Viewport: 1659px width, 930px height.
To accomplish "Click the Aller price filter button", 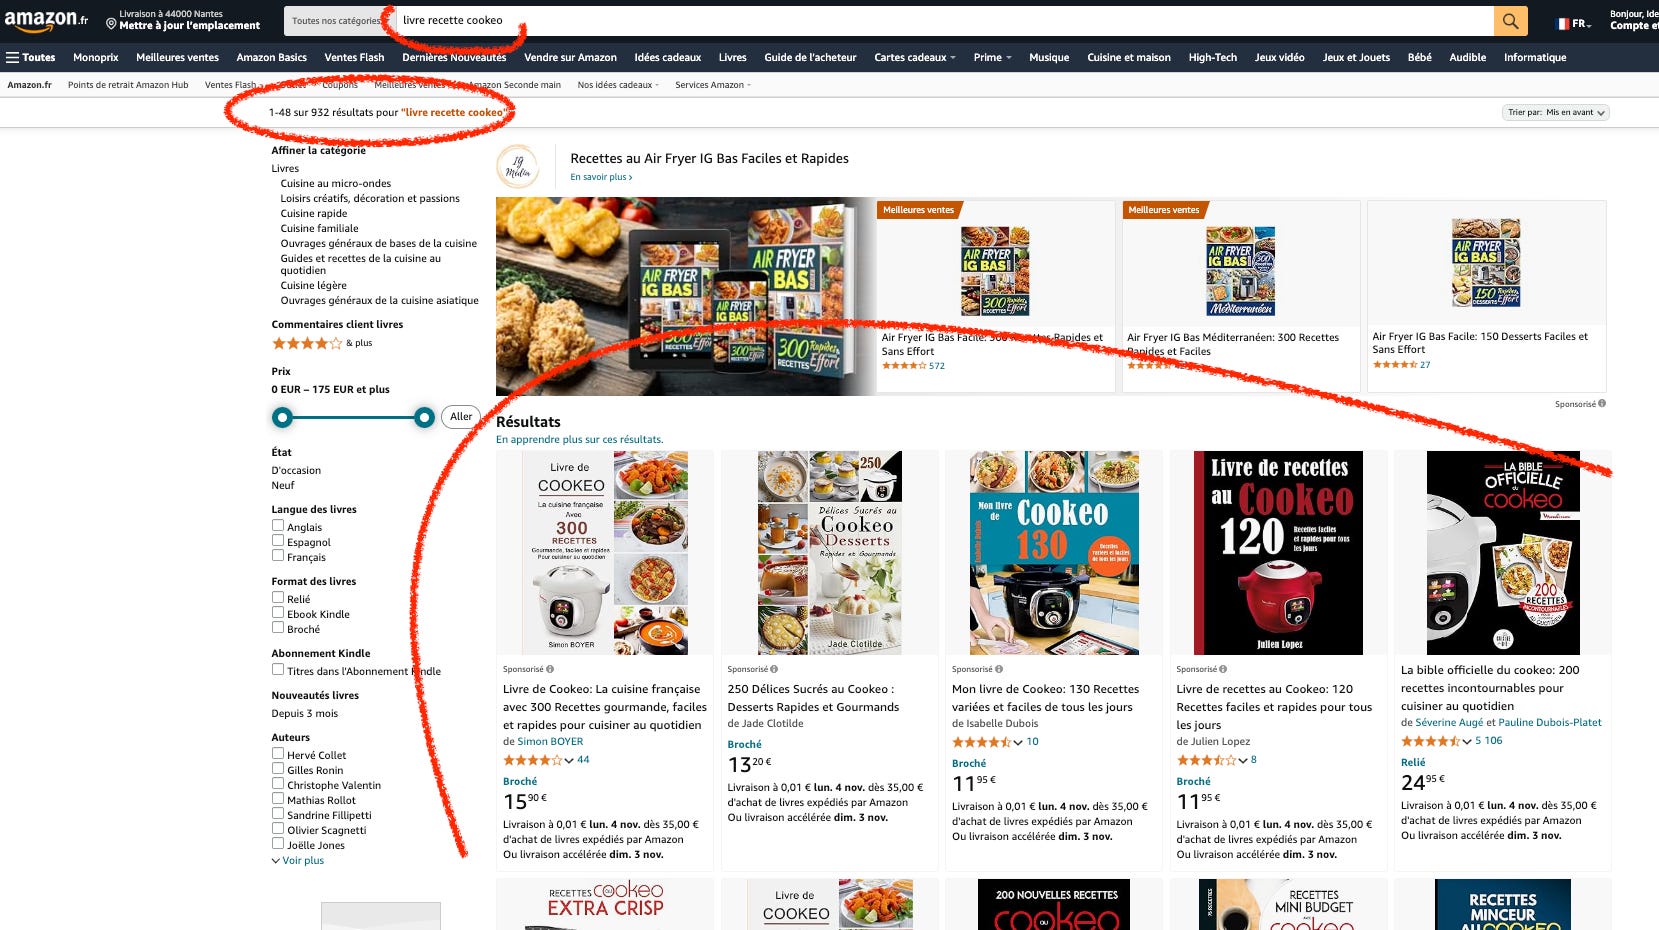I will (461, 416).
